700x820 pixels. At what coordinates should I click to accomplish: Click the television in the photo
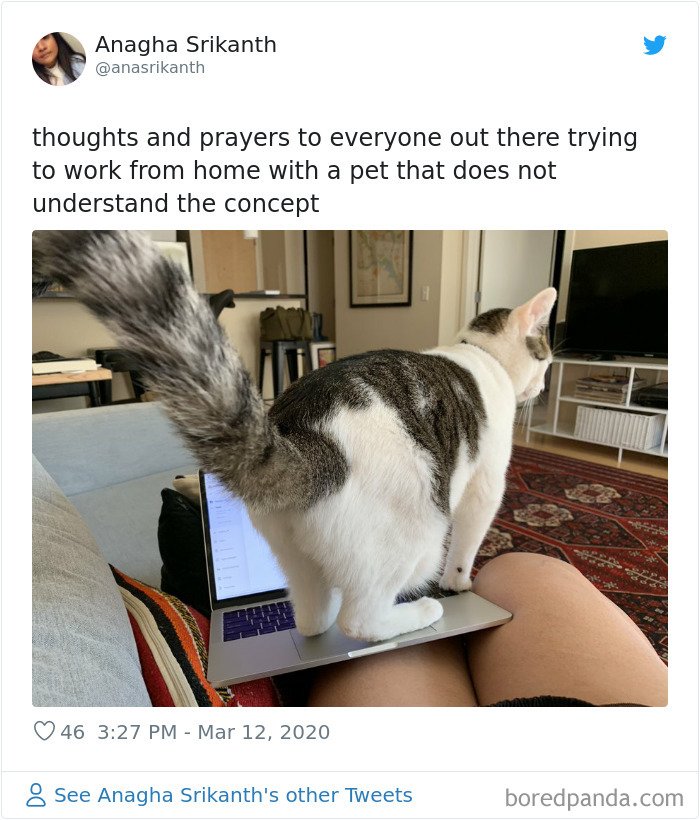pyautogui.click(x=616, y=298)
